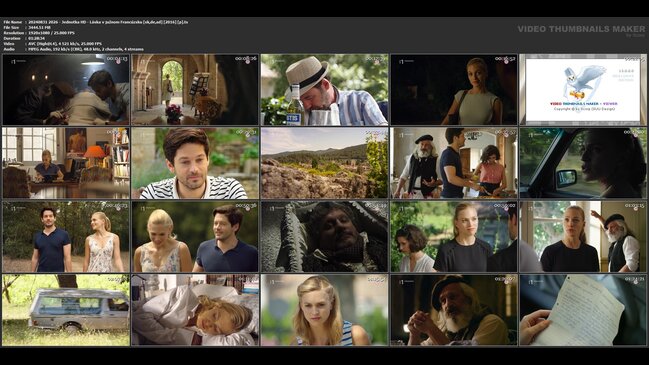
Task: Open close-up of man in striped shirt
Action: [x=195, y=163]
